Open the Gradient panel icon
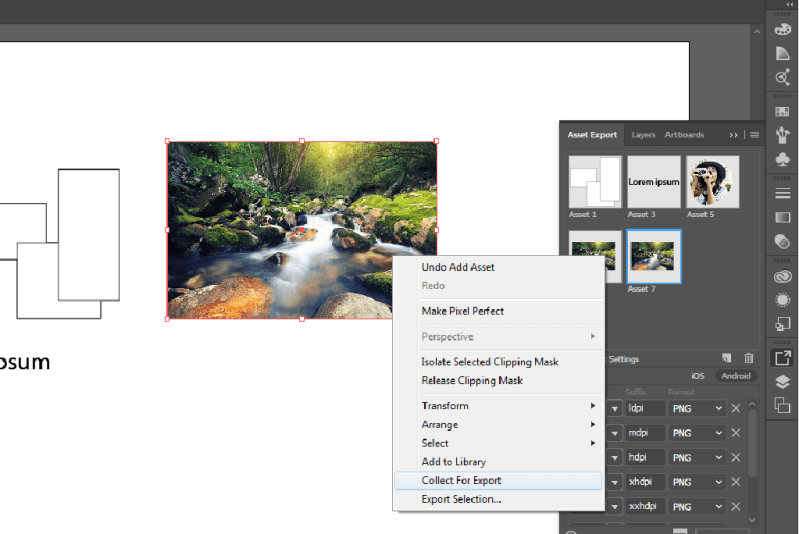This screenshot has width=799, height=534. pyautogui.click(x=782, y=218)
